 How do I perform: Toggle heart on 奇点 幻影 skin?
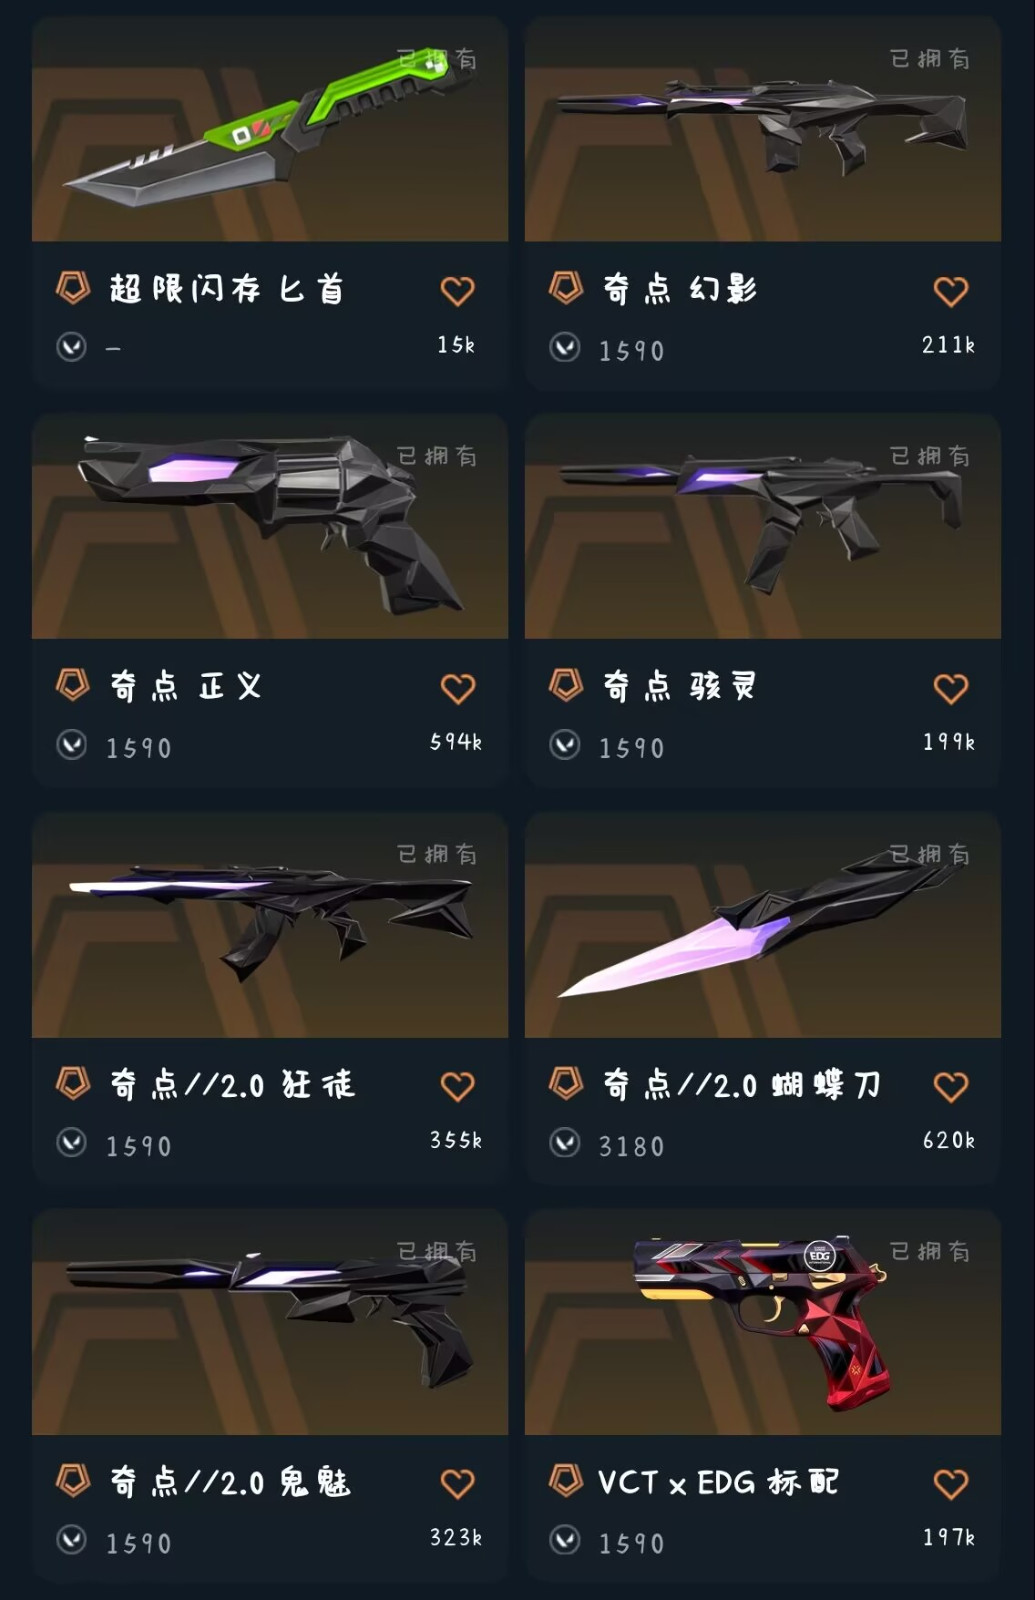[x=950, y=291]
